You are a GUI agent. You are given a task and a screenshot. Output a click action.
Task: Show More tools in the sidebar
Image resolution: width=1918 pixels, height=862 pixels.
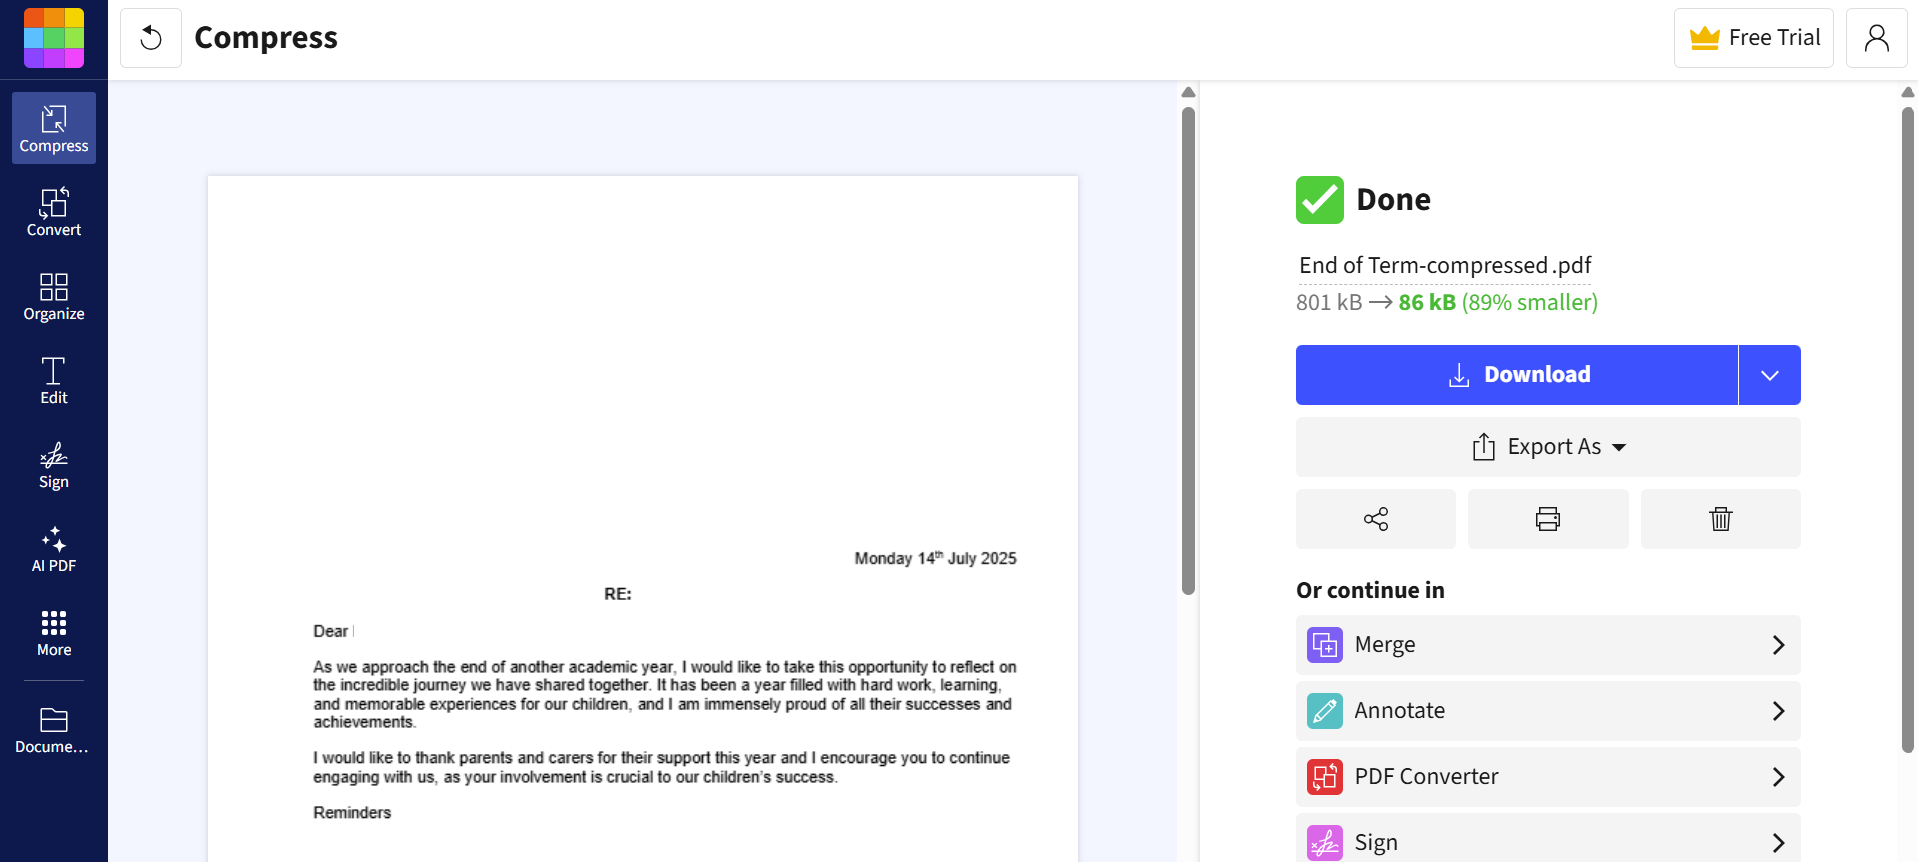(x=54, y=632)
